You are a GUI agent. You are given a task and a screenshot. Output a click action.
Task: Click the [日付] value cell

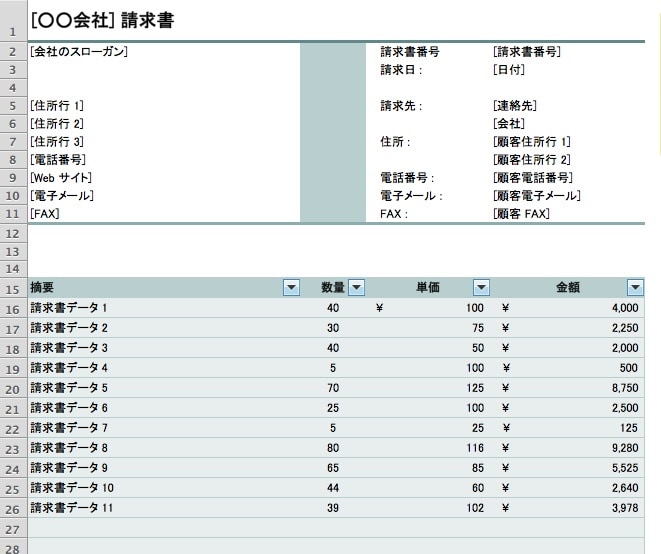coord(509,70)
